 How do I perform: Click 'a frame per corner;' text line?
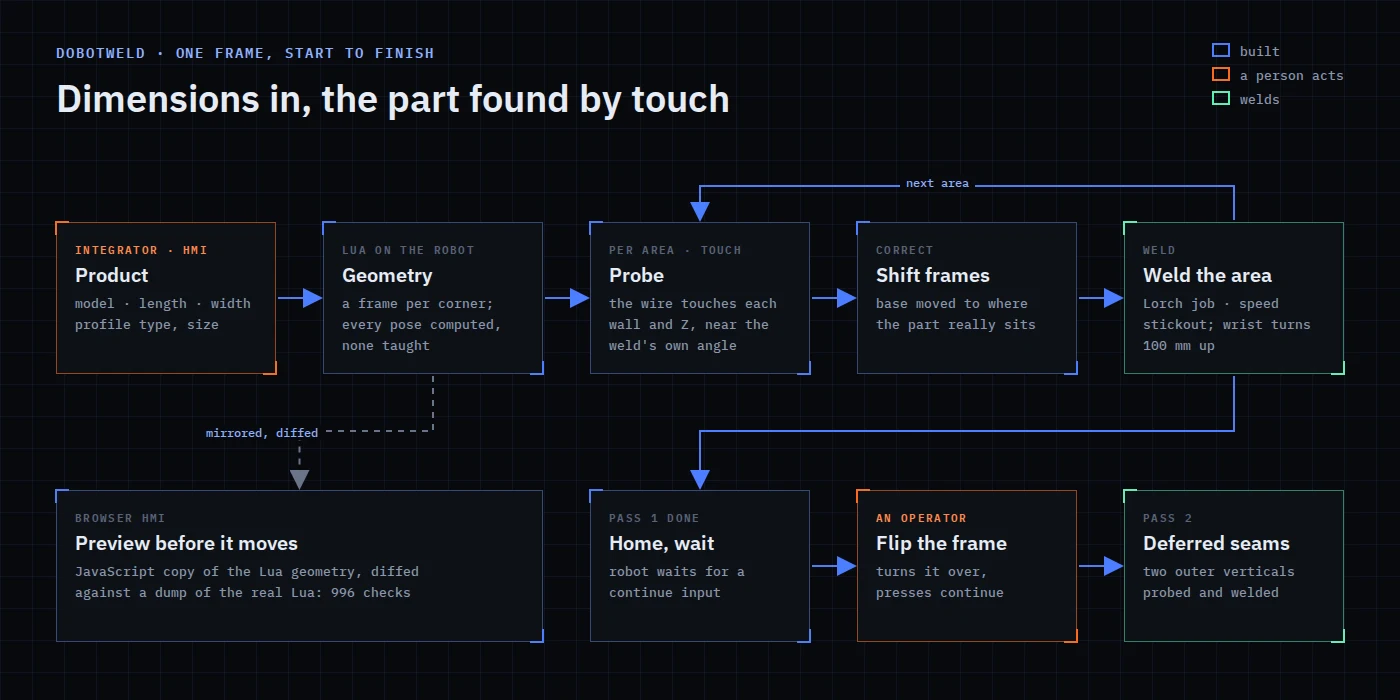point(418,303)
